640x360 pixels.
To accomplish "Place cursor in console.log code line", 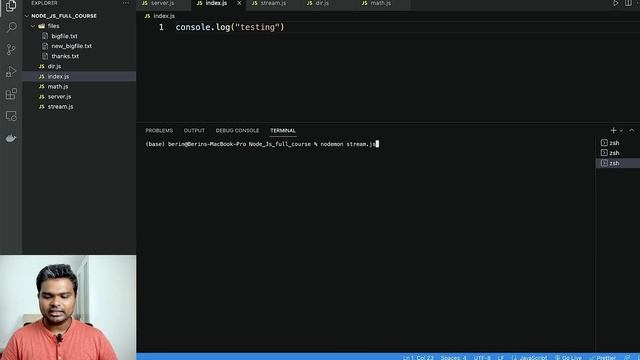I will [230, 27].
